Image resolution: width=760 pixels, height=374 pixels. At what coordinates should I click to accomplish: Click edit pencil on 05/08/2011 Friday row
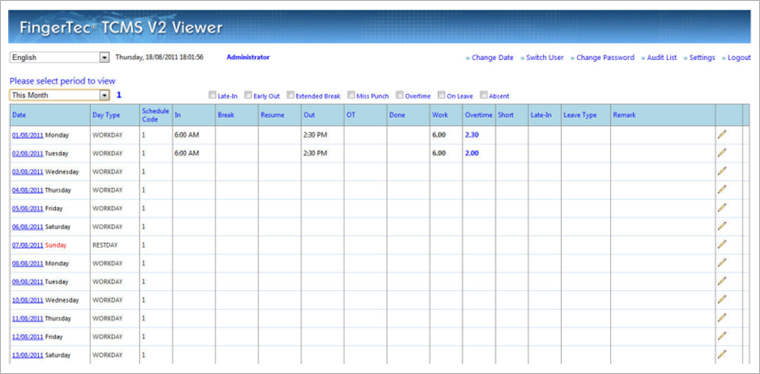(722, 208)
